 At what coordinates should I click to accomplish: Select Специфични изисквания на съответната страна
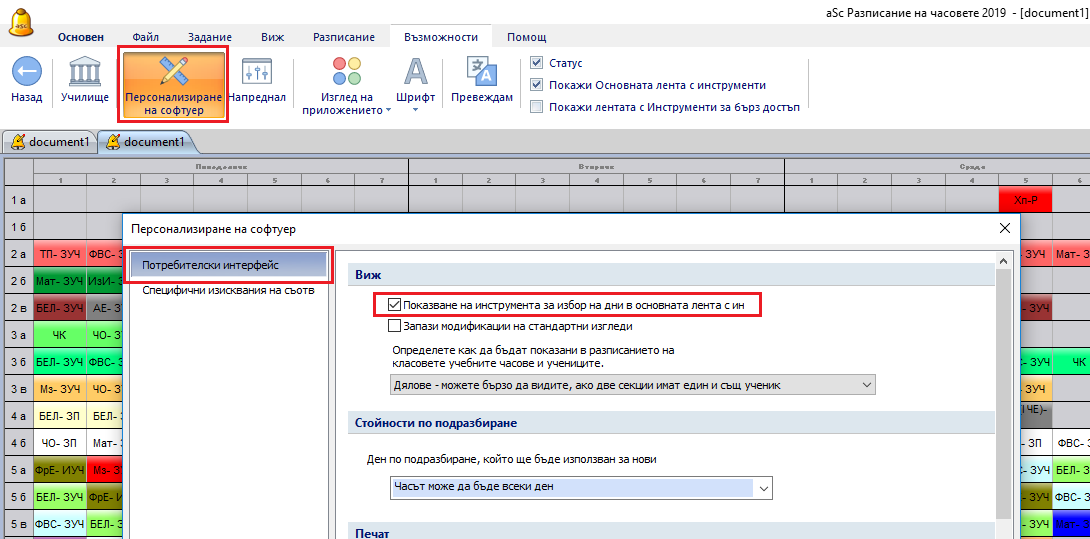click(228, 290)
